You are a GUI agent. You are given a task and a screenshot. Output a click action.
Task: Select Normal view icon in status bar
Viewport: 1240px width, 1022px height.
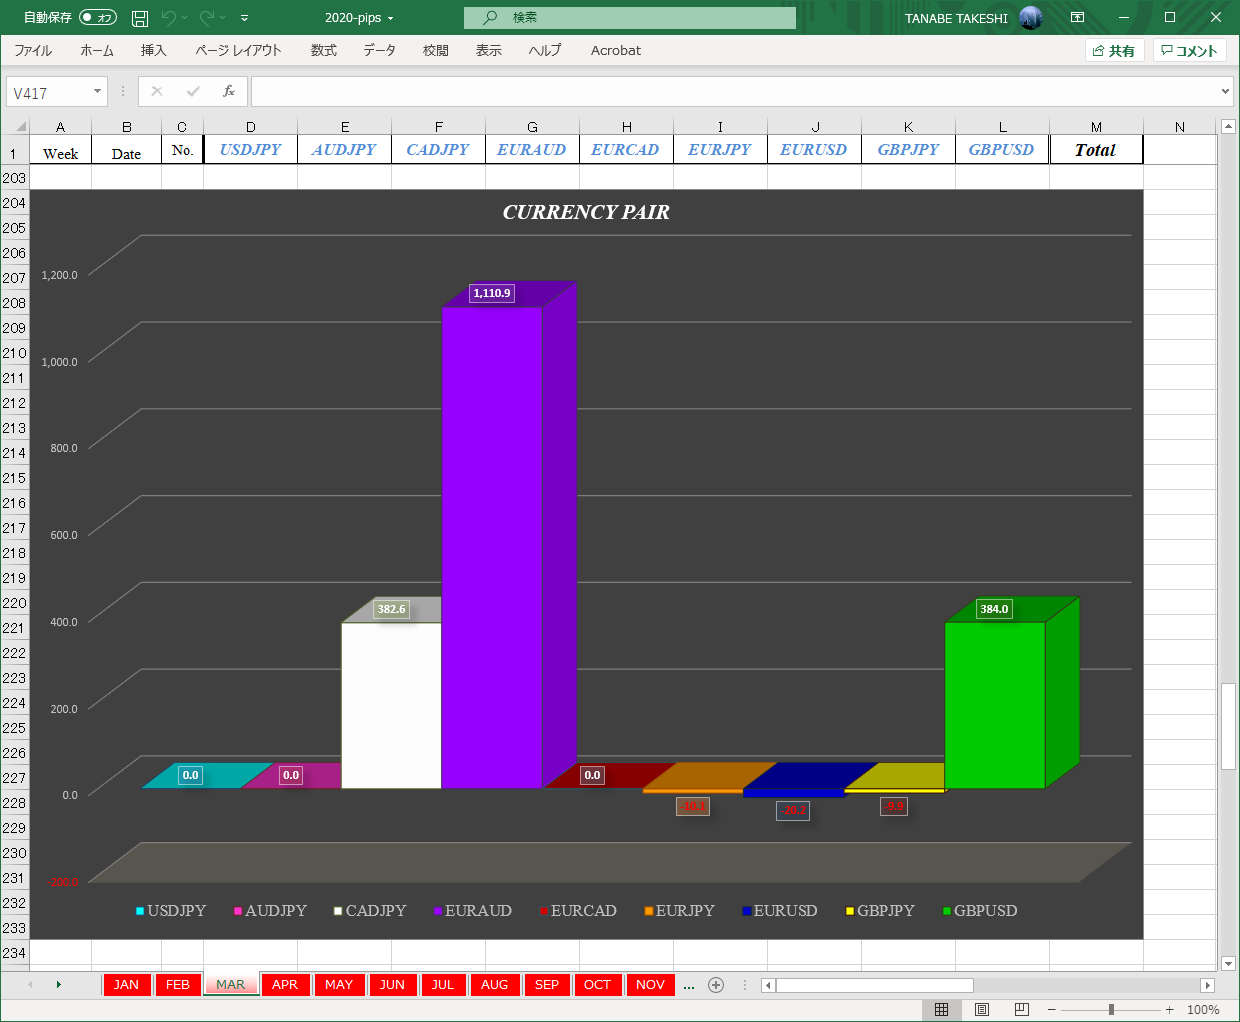pyautogui.click(x=941, y=1010)
